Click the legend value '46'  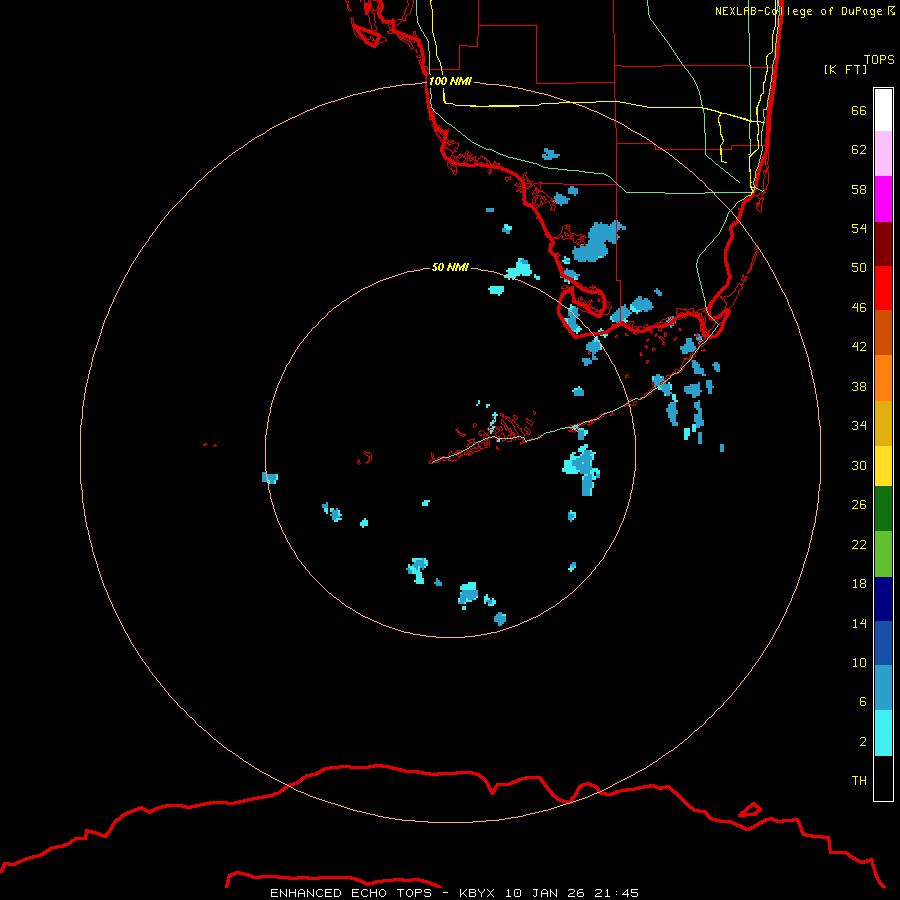click(x=859, y=307)
